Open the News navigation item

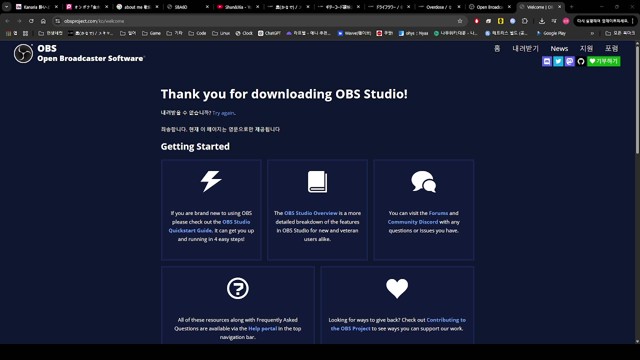559,49
